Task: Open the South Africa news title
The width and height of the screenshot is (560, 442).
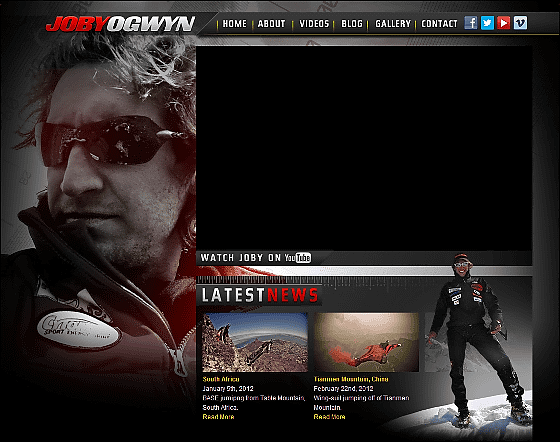Action: click(221, 379)
